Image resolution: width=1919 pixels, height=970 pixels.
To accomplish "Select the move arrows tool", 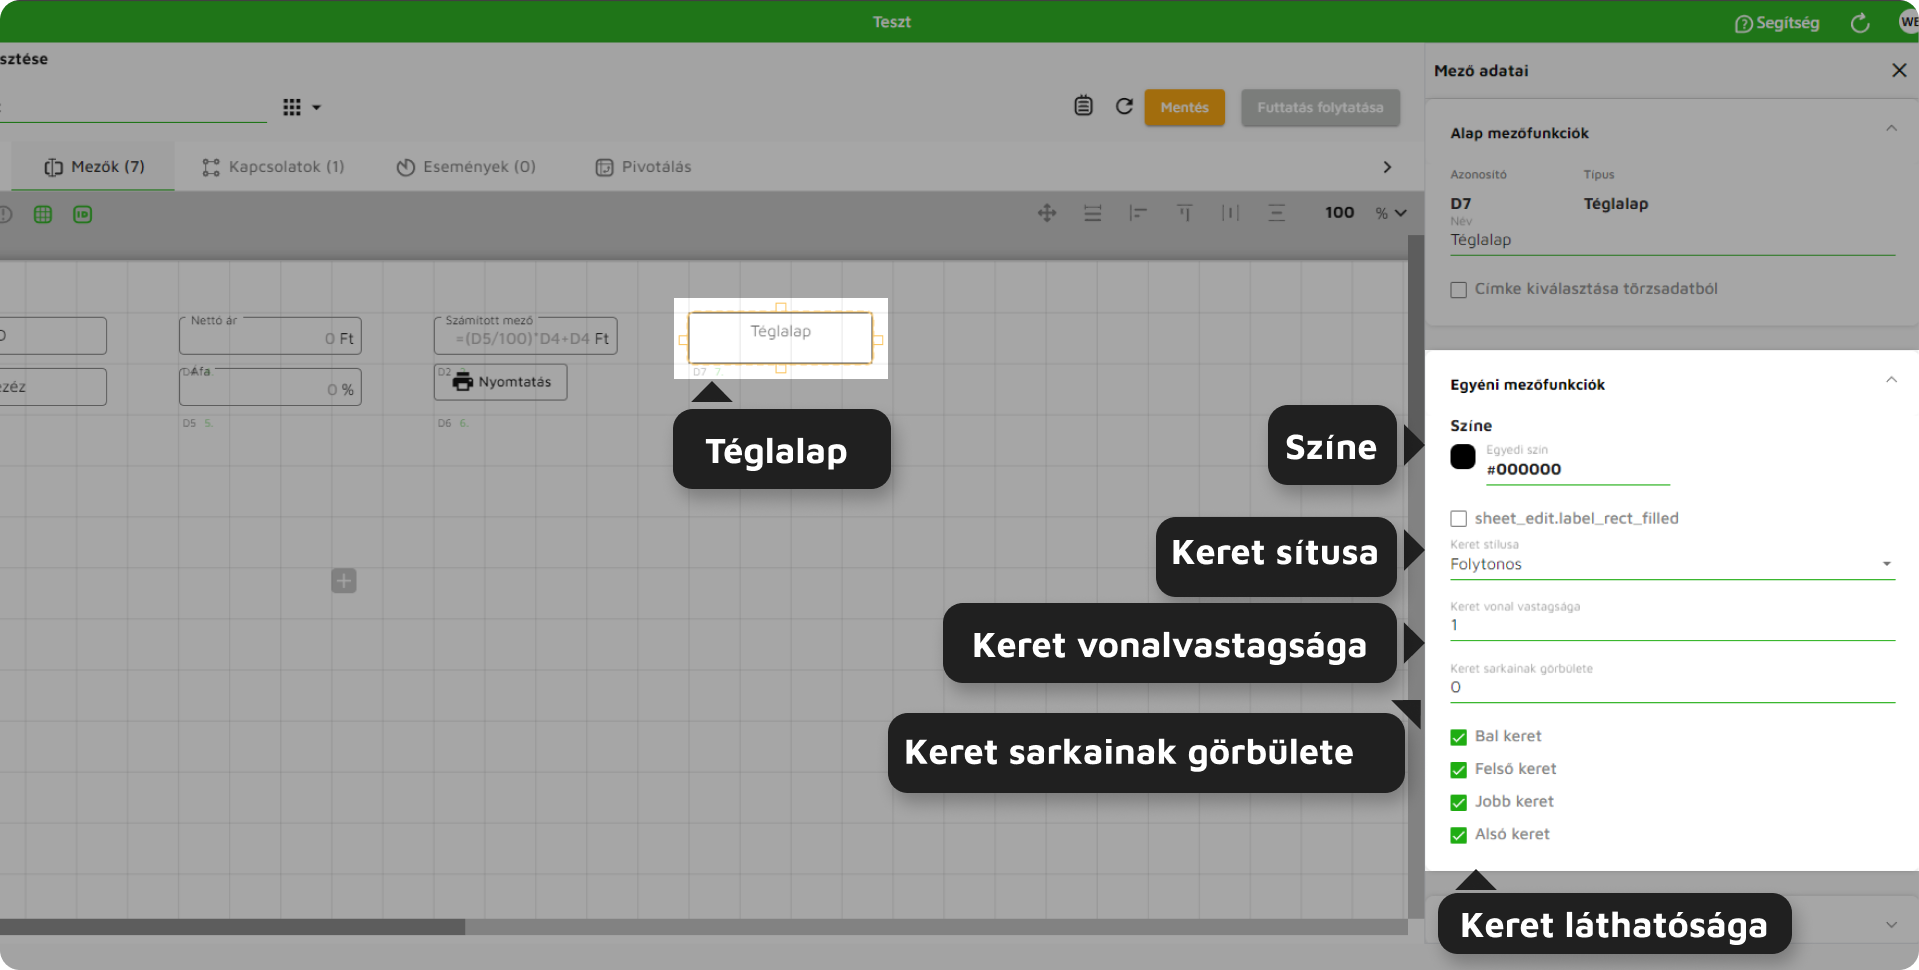I will (1047, 213).
